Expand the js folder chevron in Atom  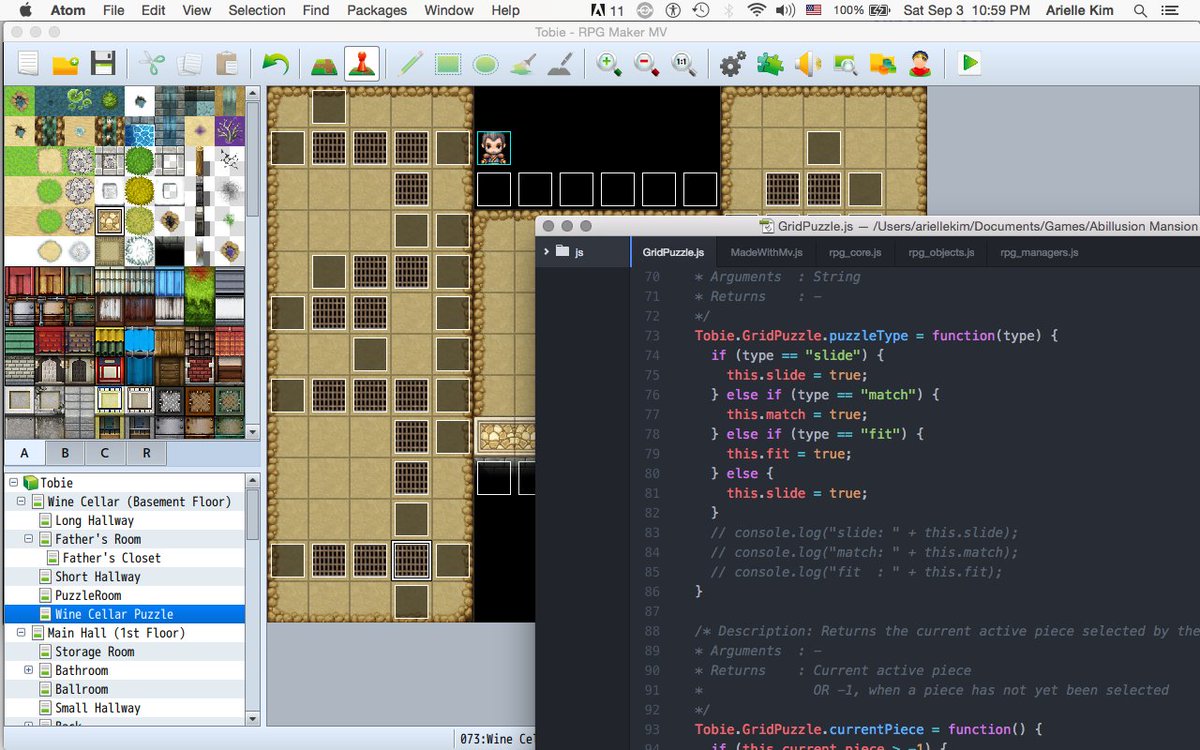click(x=546, y=252)
